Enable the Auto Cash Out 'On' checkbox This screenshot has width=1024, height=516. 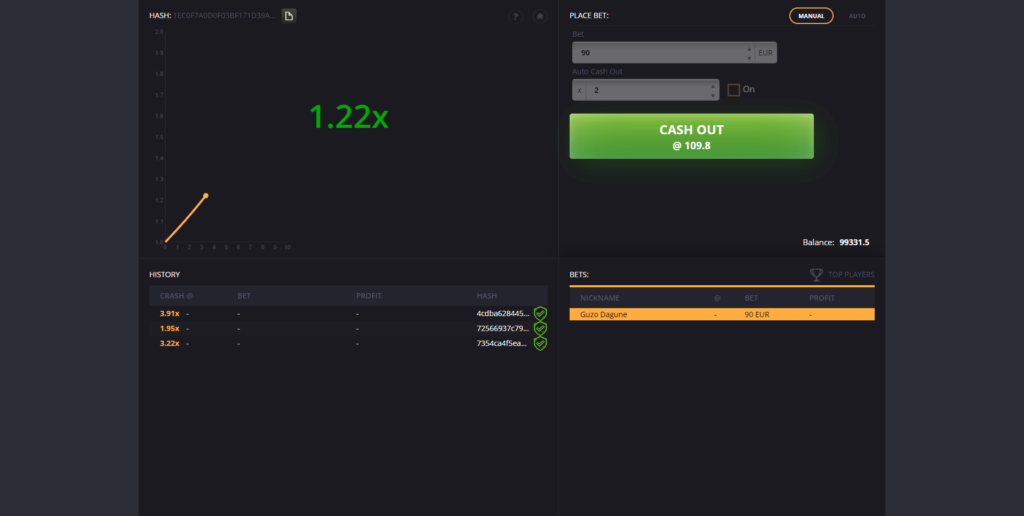tap(734, 90)
